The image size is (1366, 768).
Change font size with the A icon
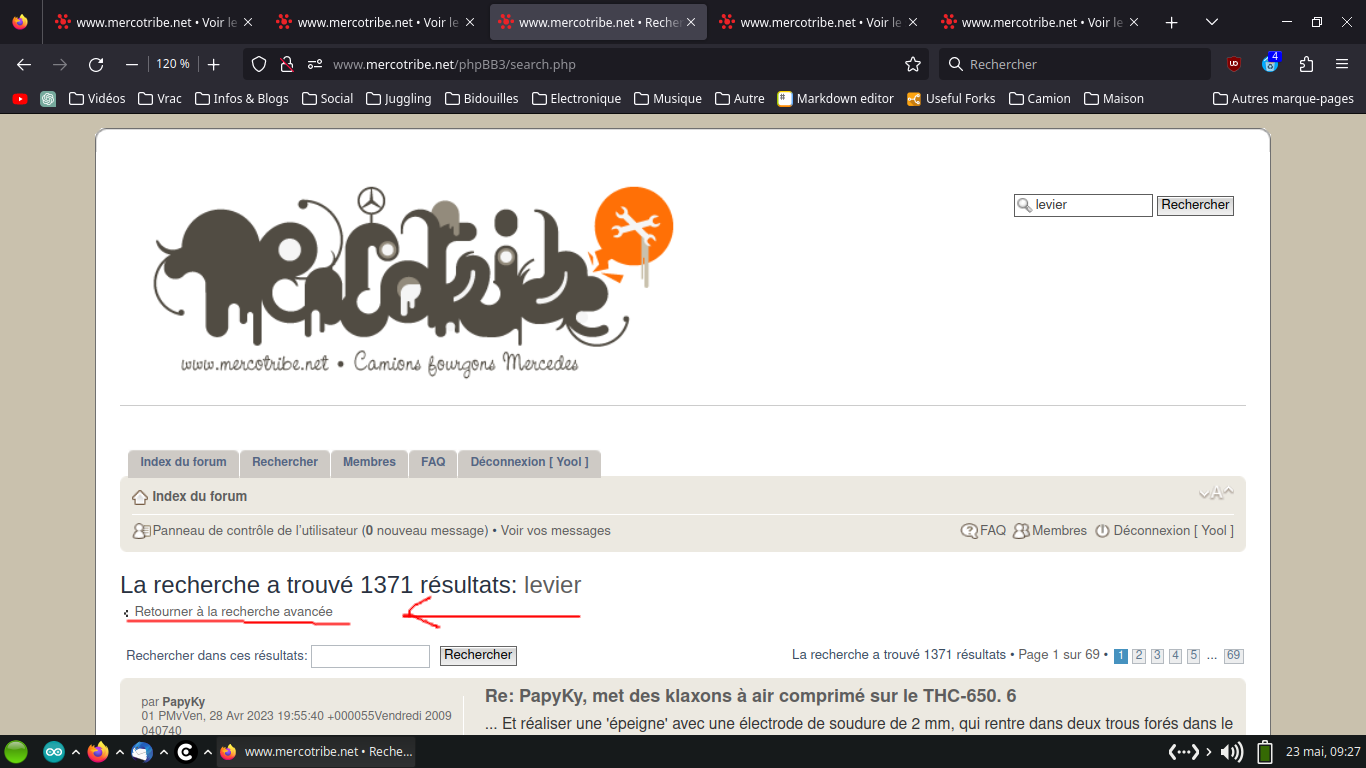point(1216,493)
